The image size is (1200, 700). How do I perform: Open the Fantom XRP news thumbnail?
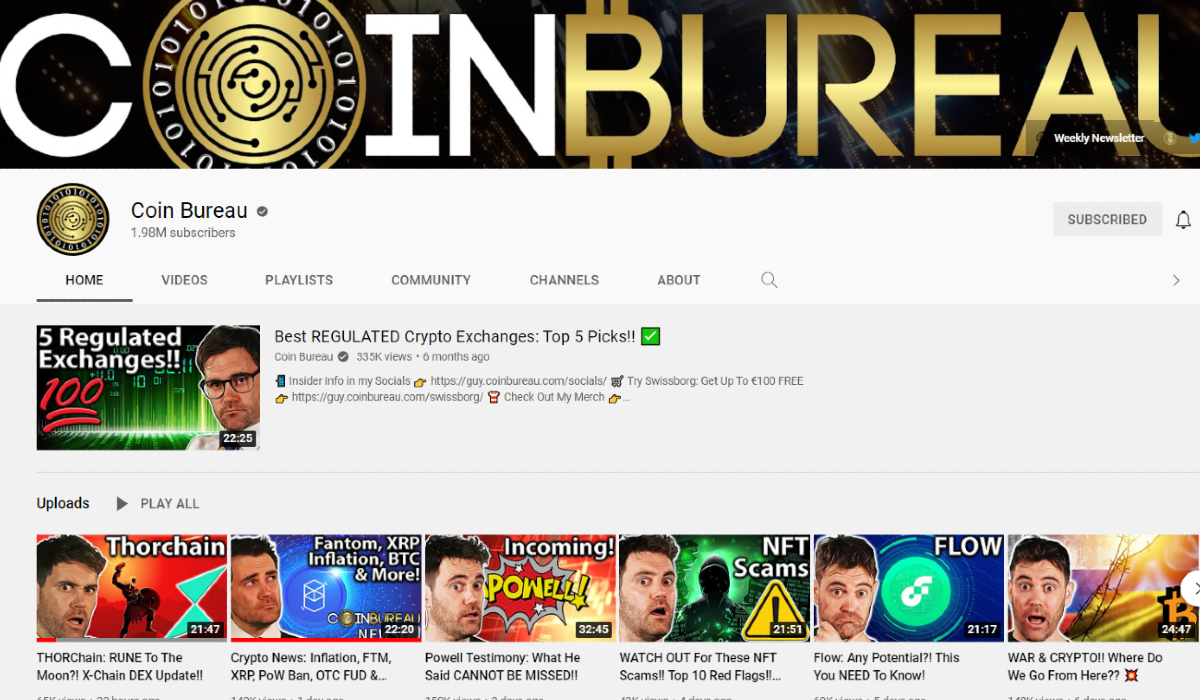[x=326, y=588]
